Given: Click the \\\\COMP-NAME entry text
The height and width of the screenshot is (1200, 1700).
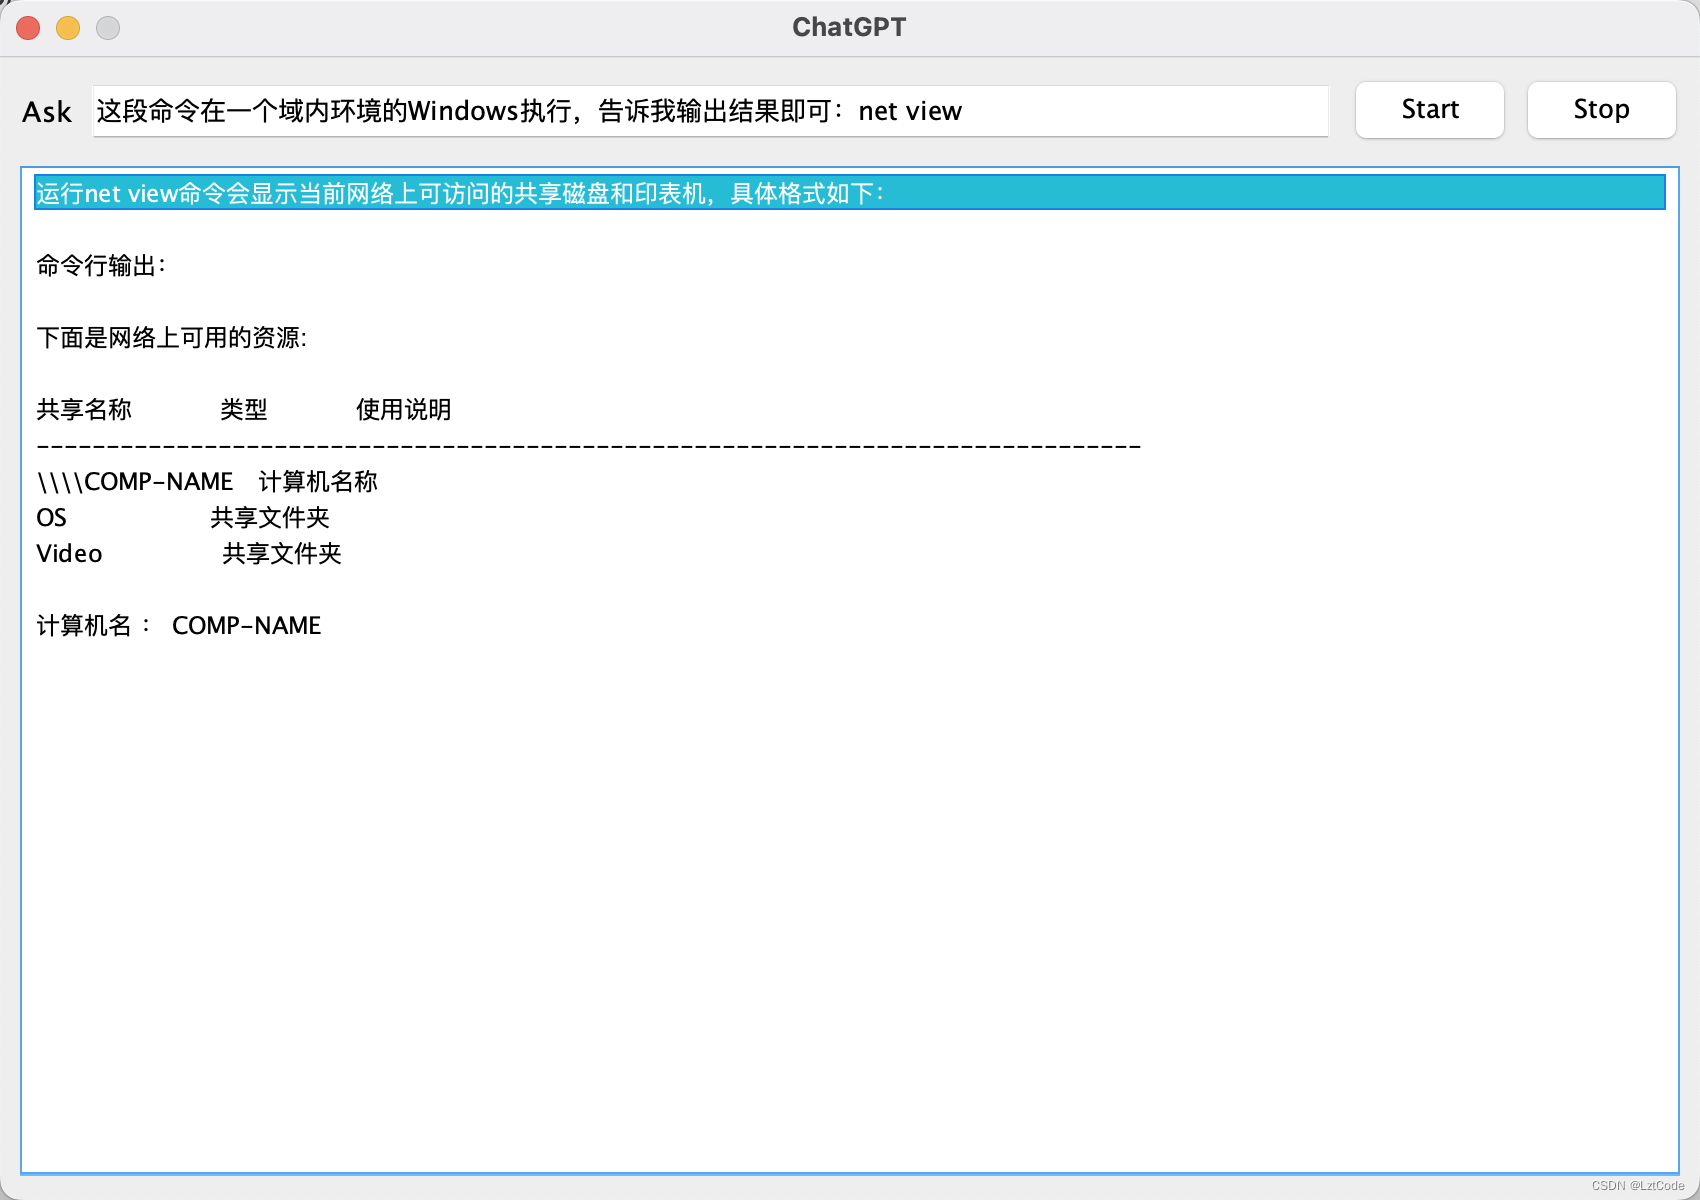Looking at the screenshot, I should coord(135,481).
